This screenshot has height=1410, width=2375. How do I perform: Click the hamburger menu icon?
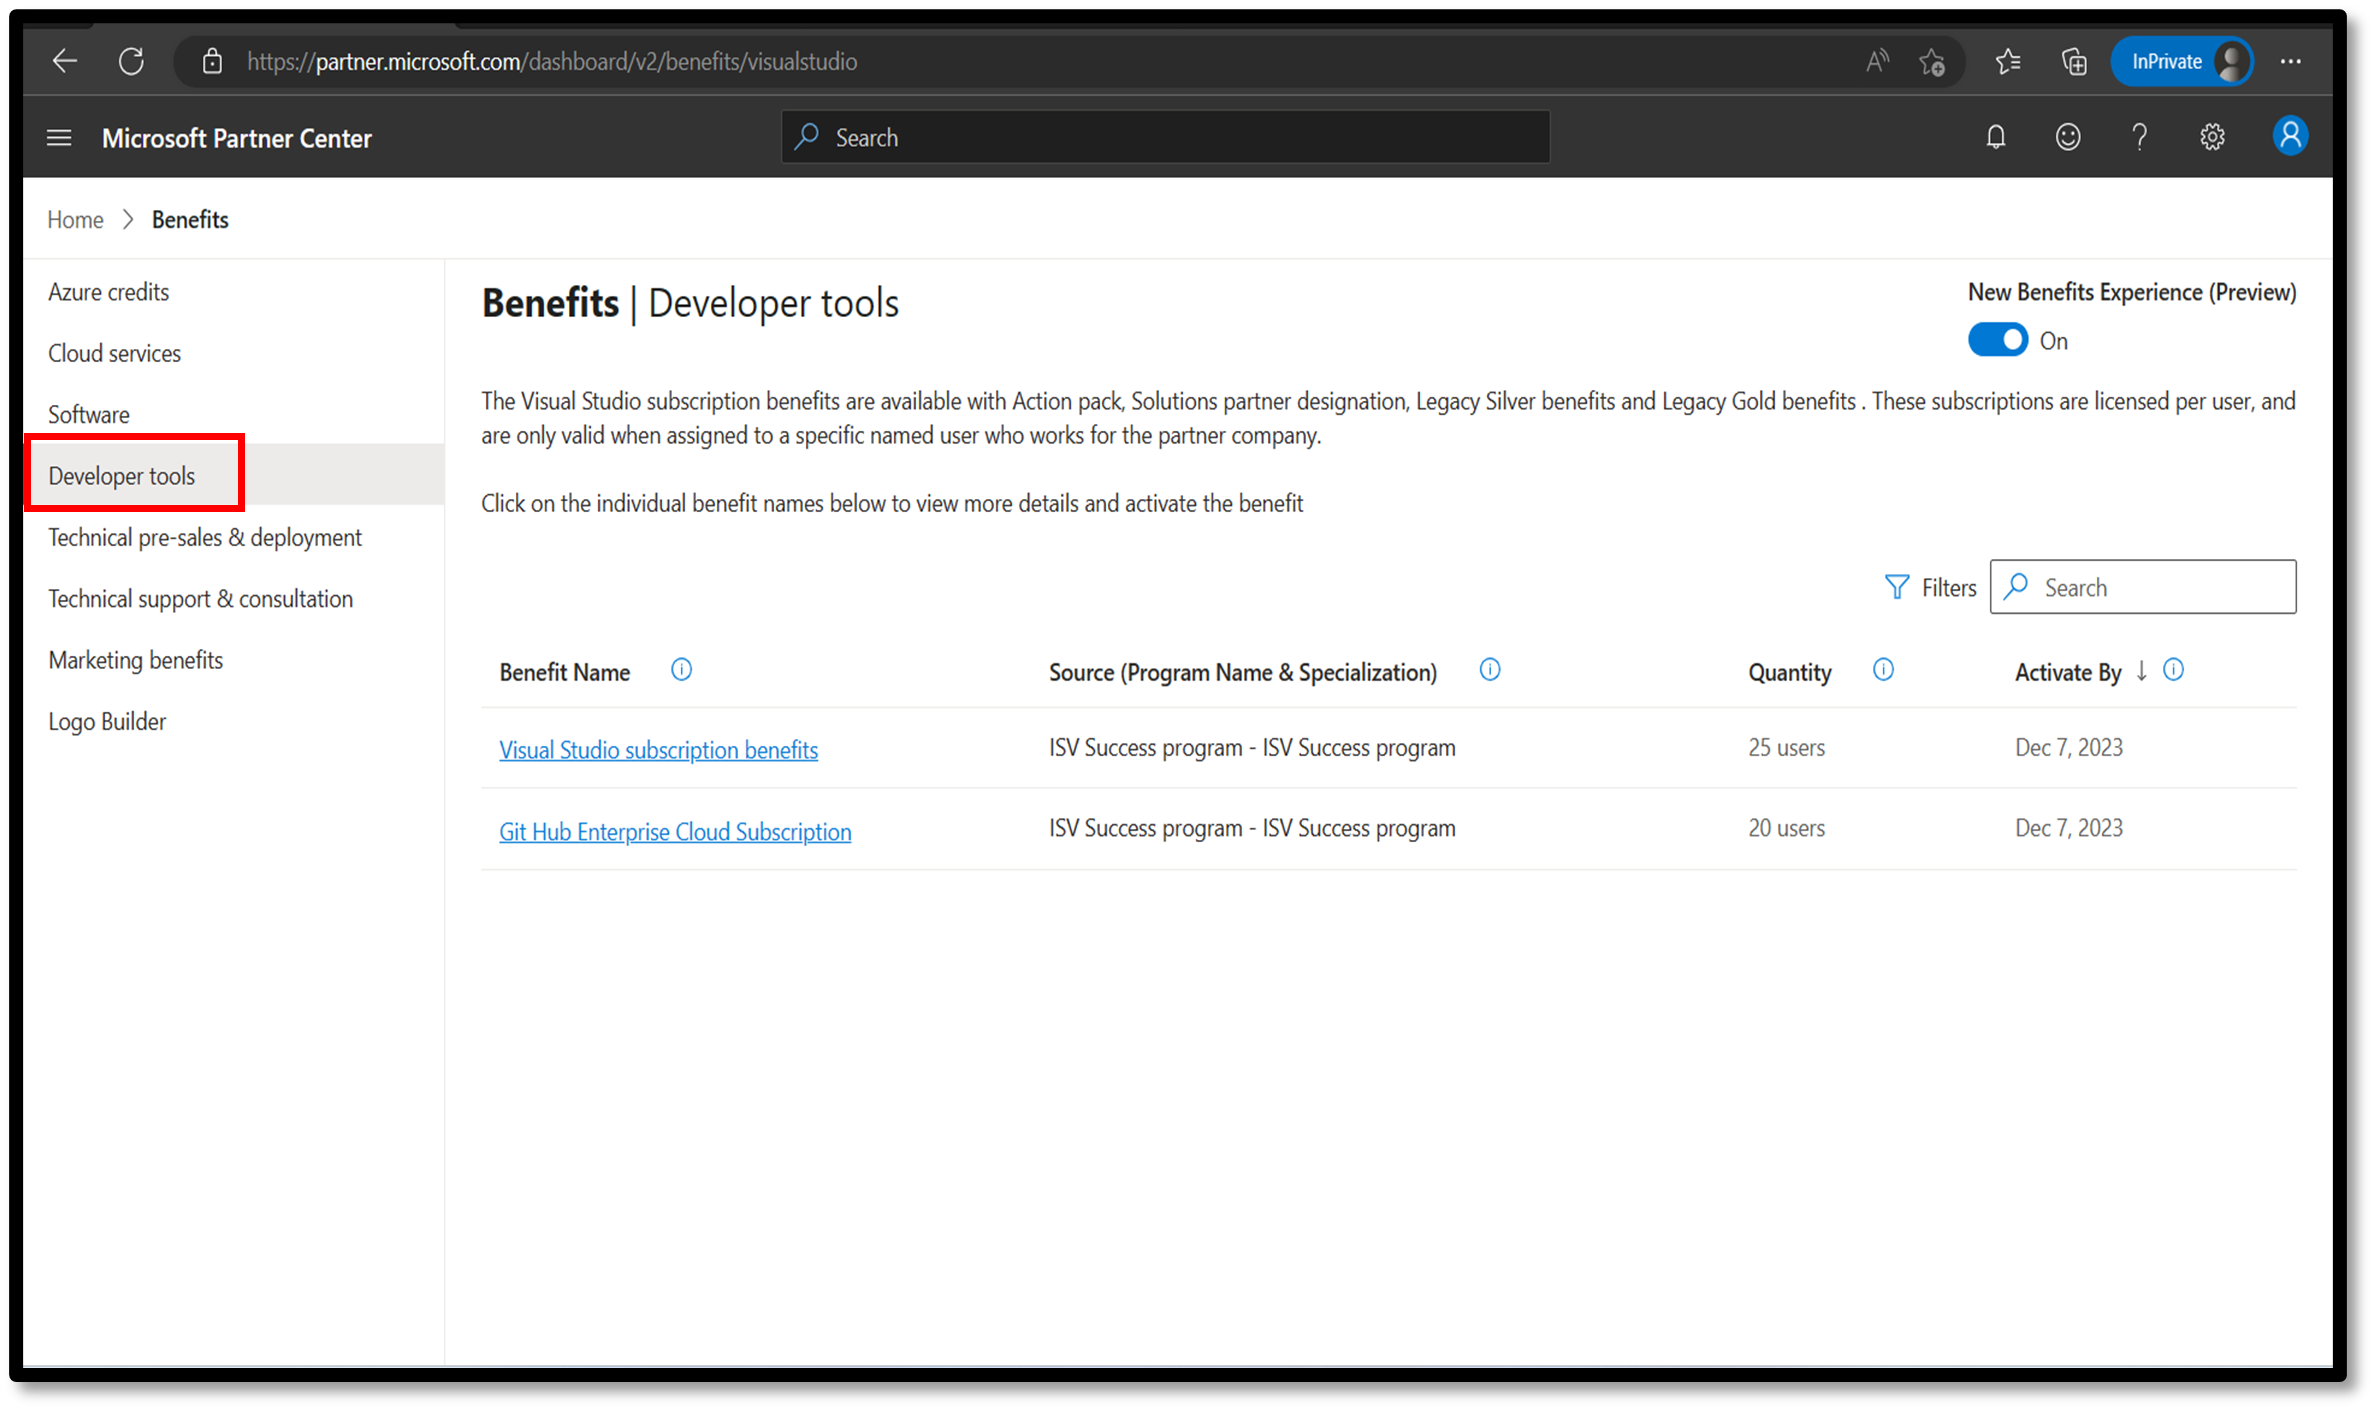(x=59, y=138)
